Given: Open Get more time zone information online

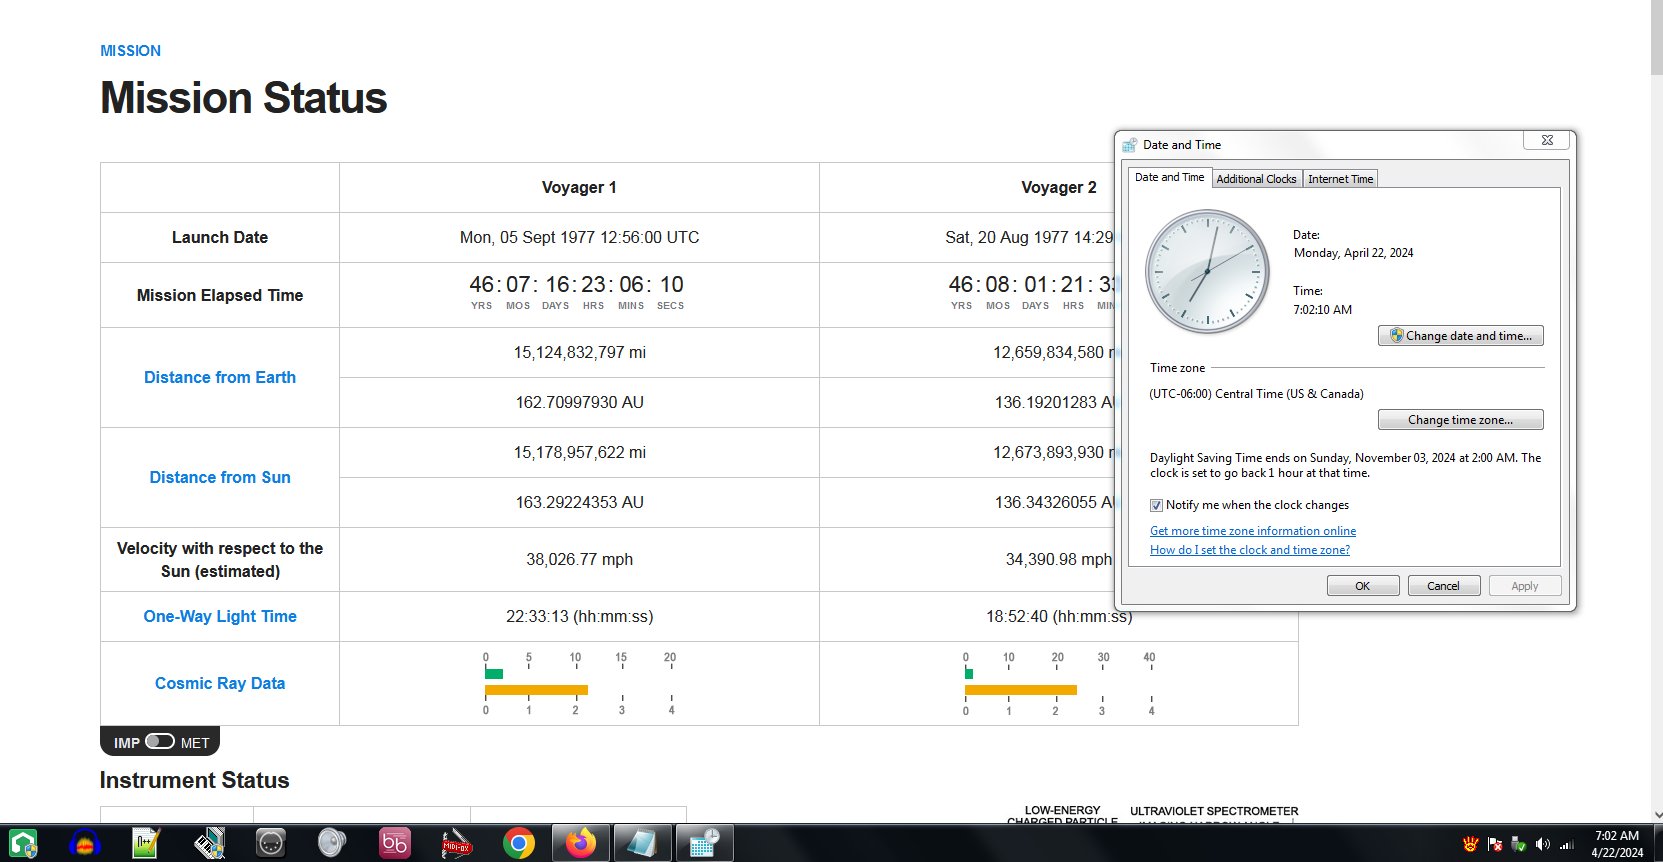Looking at the screenshot, I should click(1253, 531).
